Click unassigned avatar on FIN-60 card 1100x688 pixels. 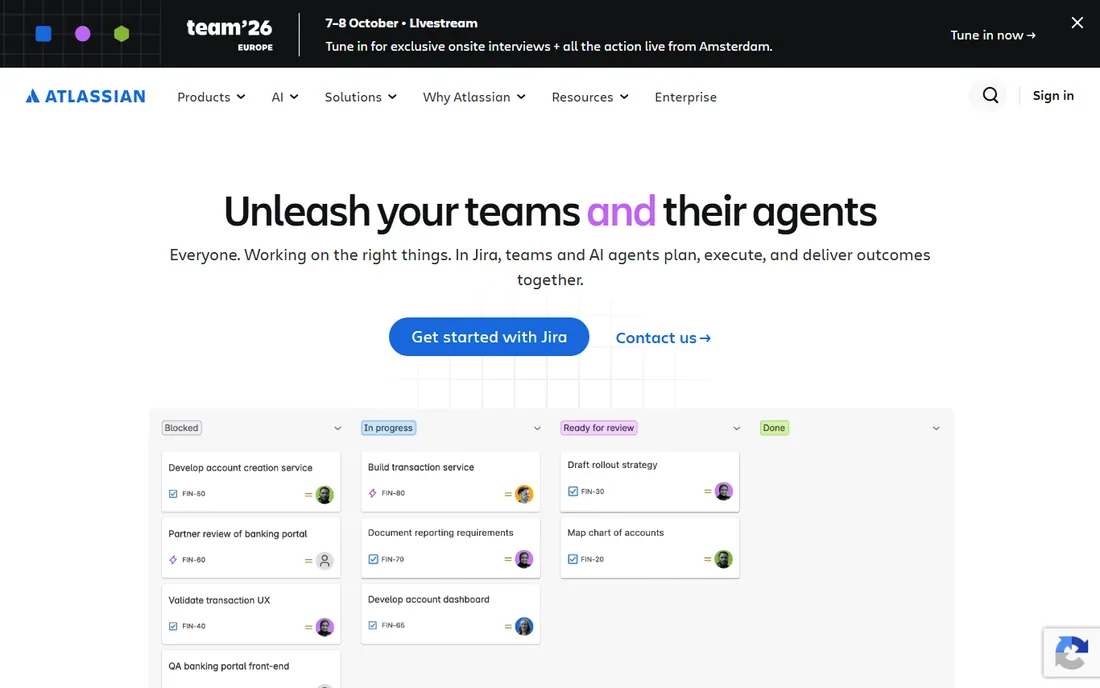click(324, 560)
